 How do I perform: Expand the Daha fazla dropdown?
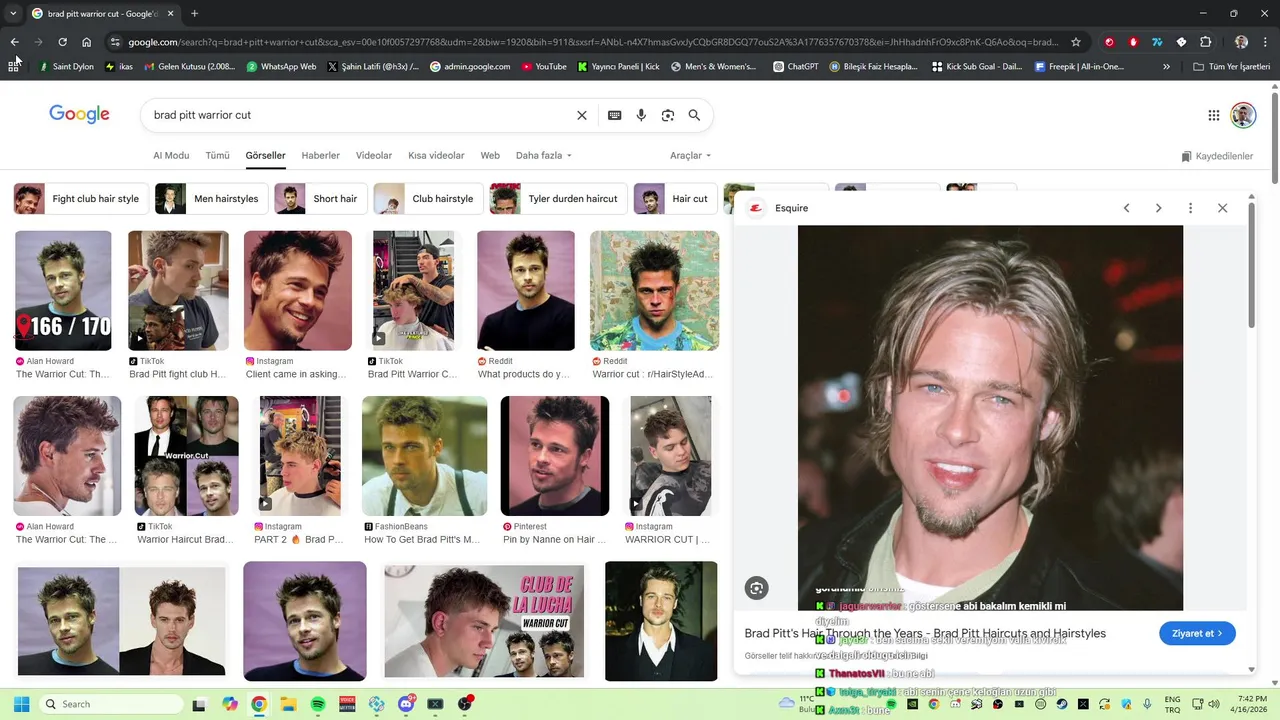(544, 156)
